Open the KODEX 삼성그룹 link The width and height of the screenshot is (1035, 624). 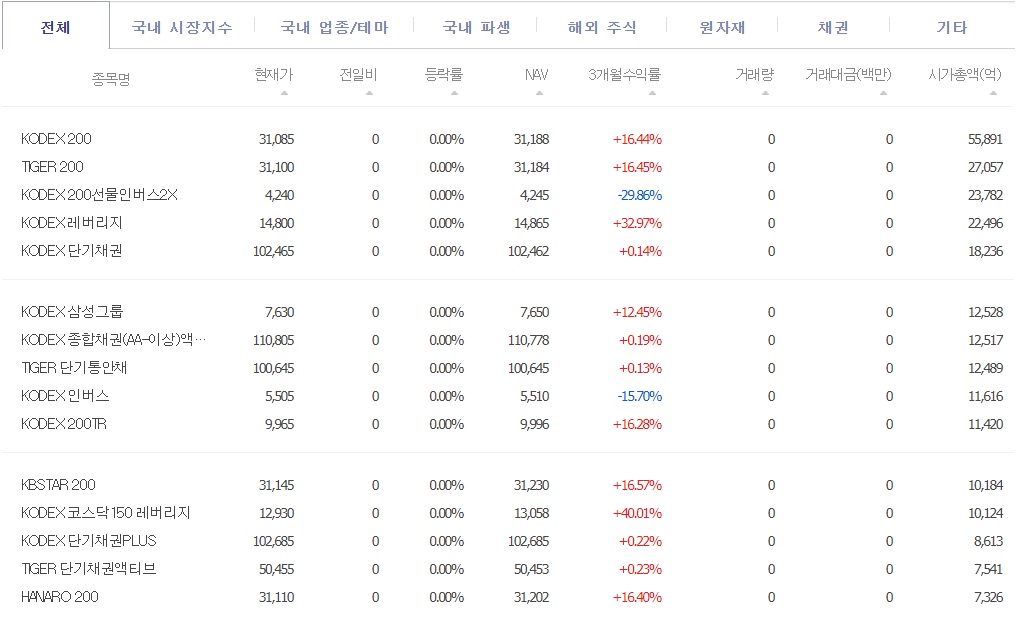tap(72, 312)
